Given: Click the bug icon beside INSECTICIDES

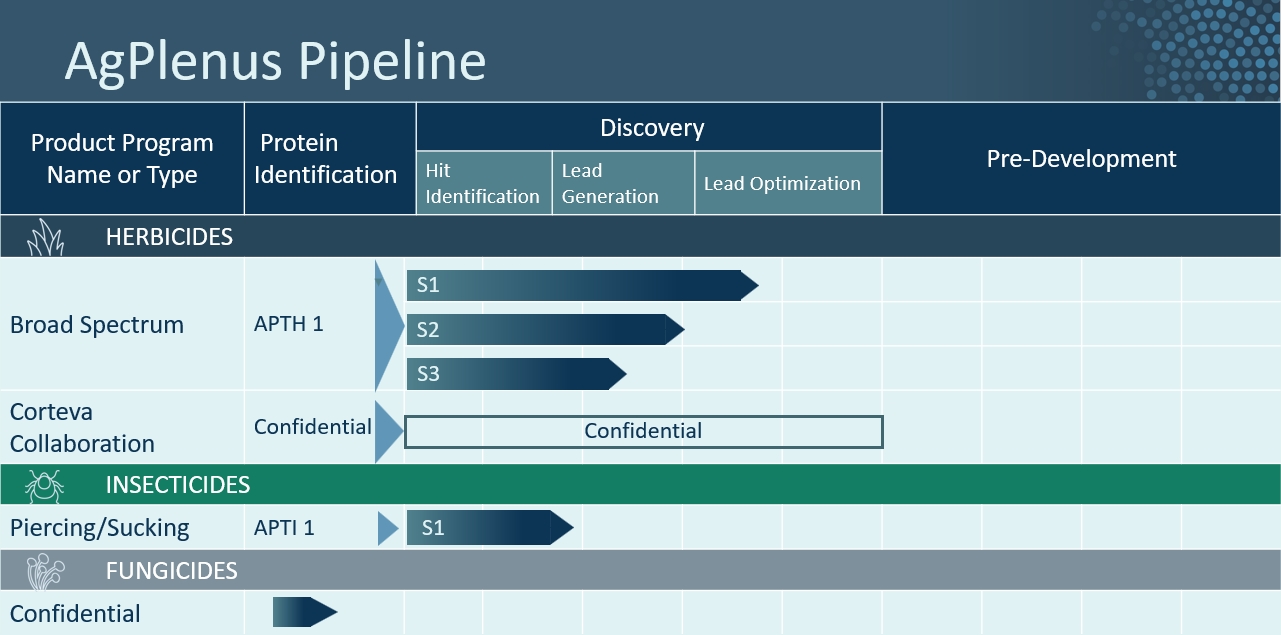Looking at the screenshot, I should (x=44, y=485).
